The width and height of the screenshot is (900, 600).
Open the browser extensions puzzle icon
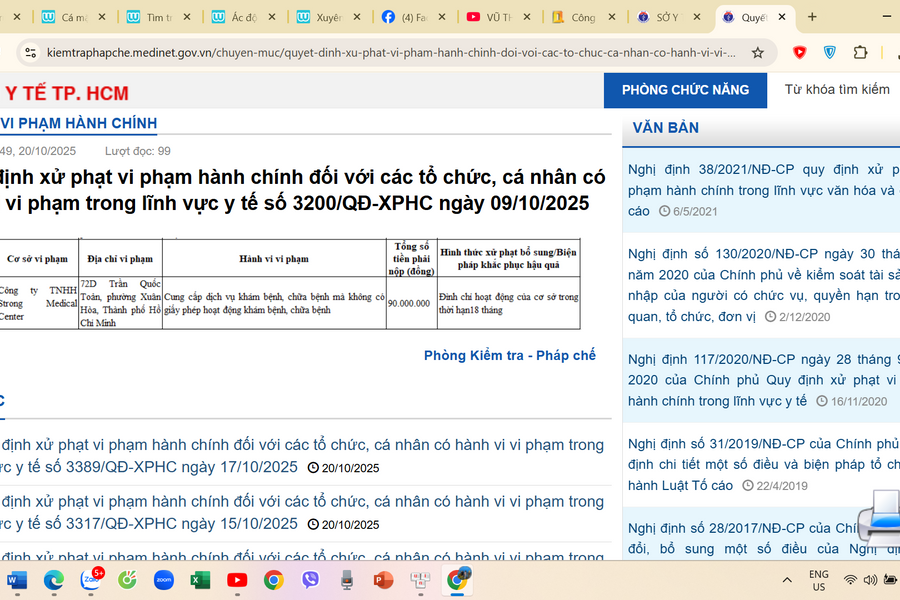pyautogui.click(x=860, y=52)
